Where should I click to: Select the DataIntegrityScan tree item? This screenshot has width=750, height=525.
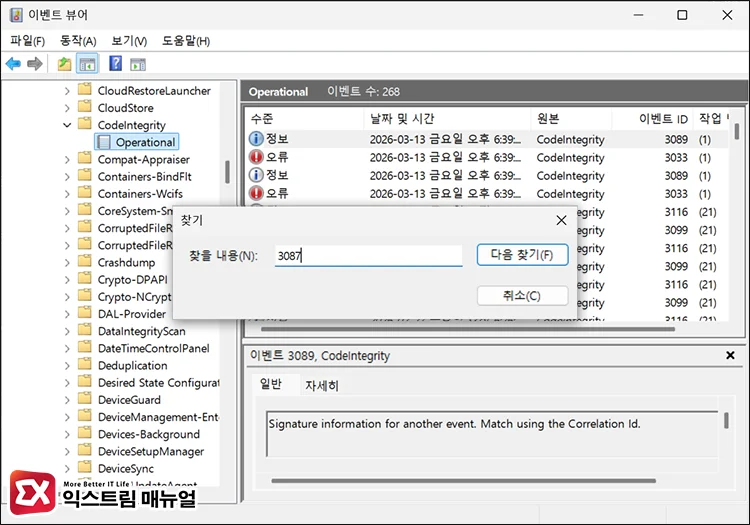click(142, 331)
